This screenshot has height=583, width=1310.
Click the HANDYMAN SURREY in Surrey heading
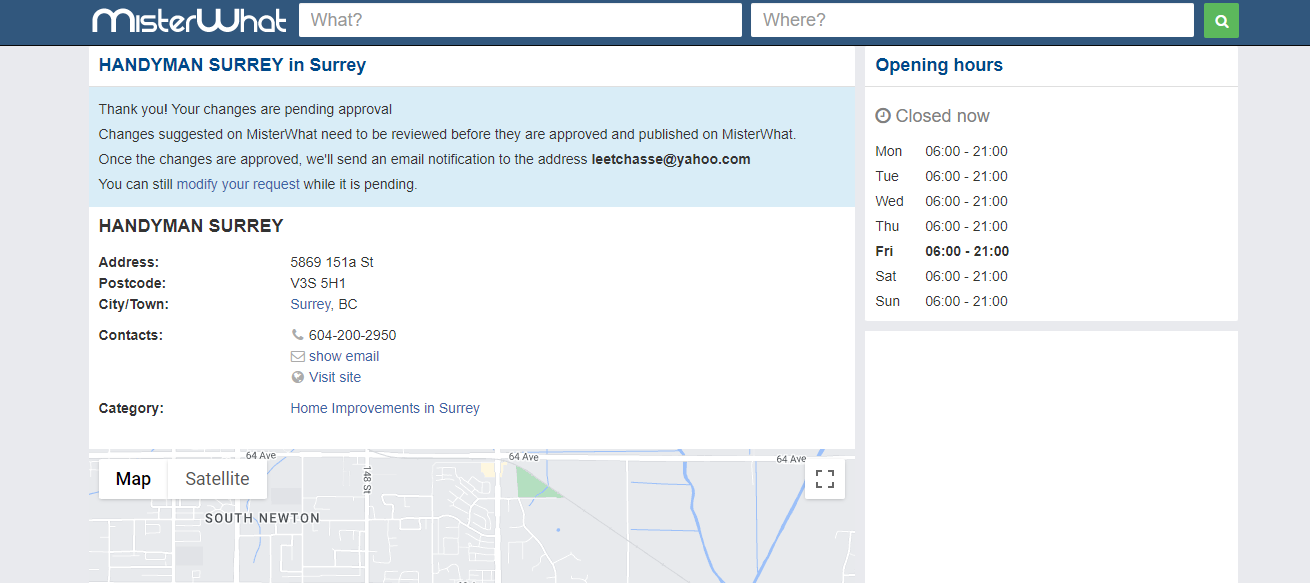coord(232,65)
